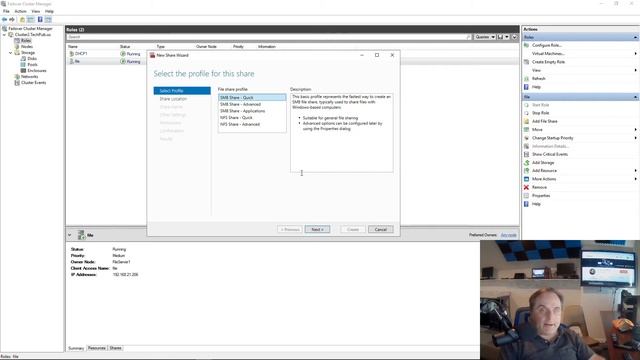Expand the Virtual Machines submenu arrow
The width and height of the screenshot is (640, 360).
(x=636, y=53)
